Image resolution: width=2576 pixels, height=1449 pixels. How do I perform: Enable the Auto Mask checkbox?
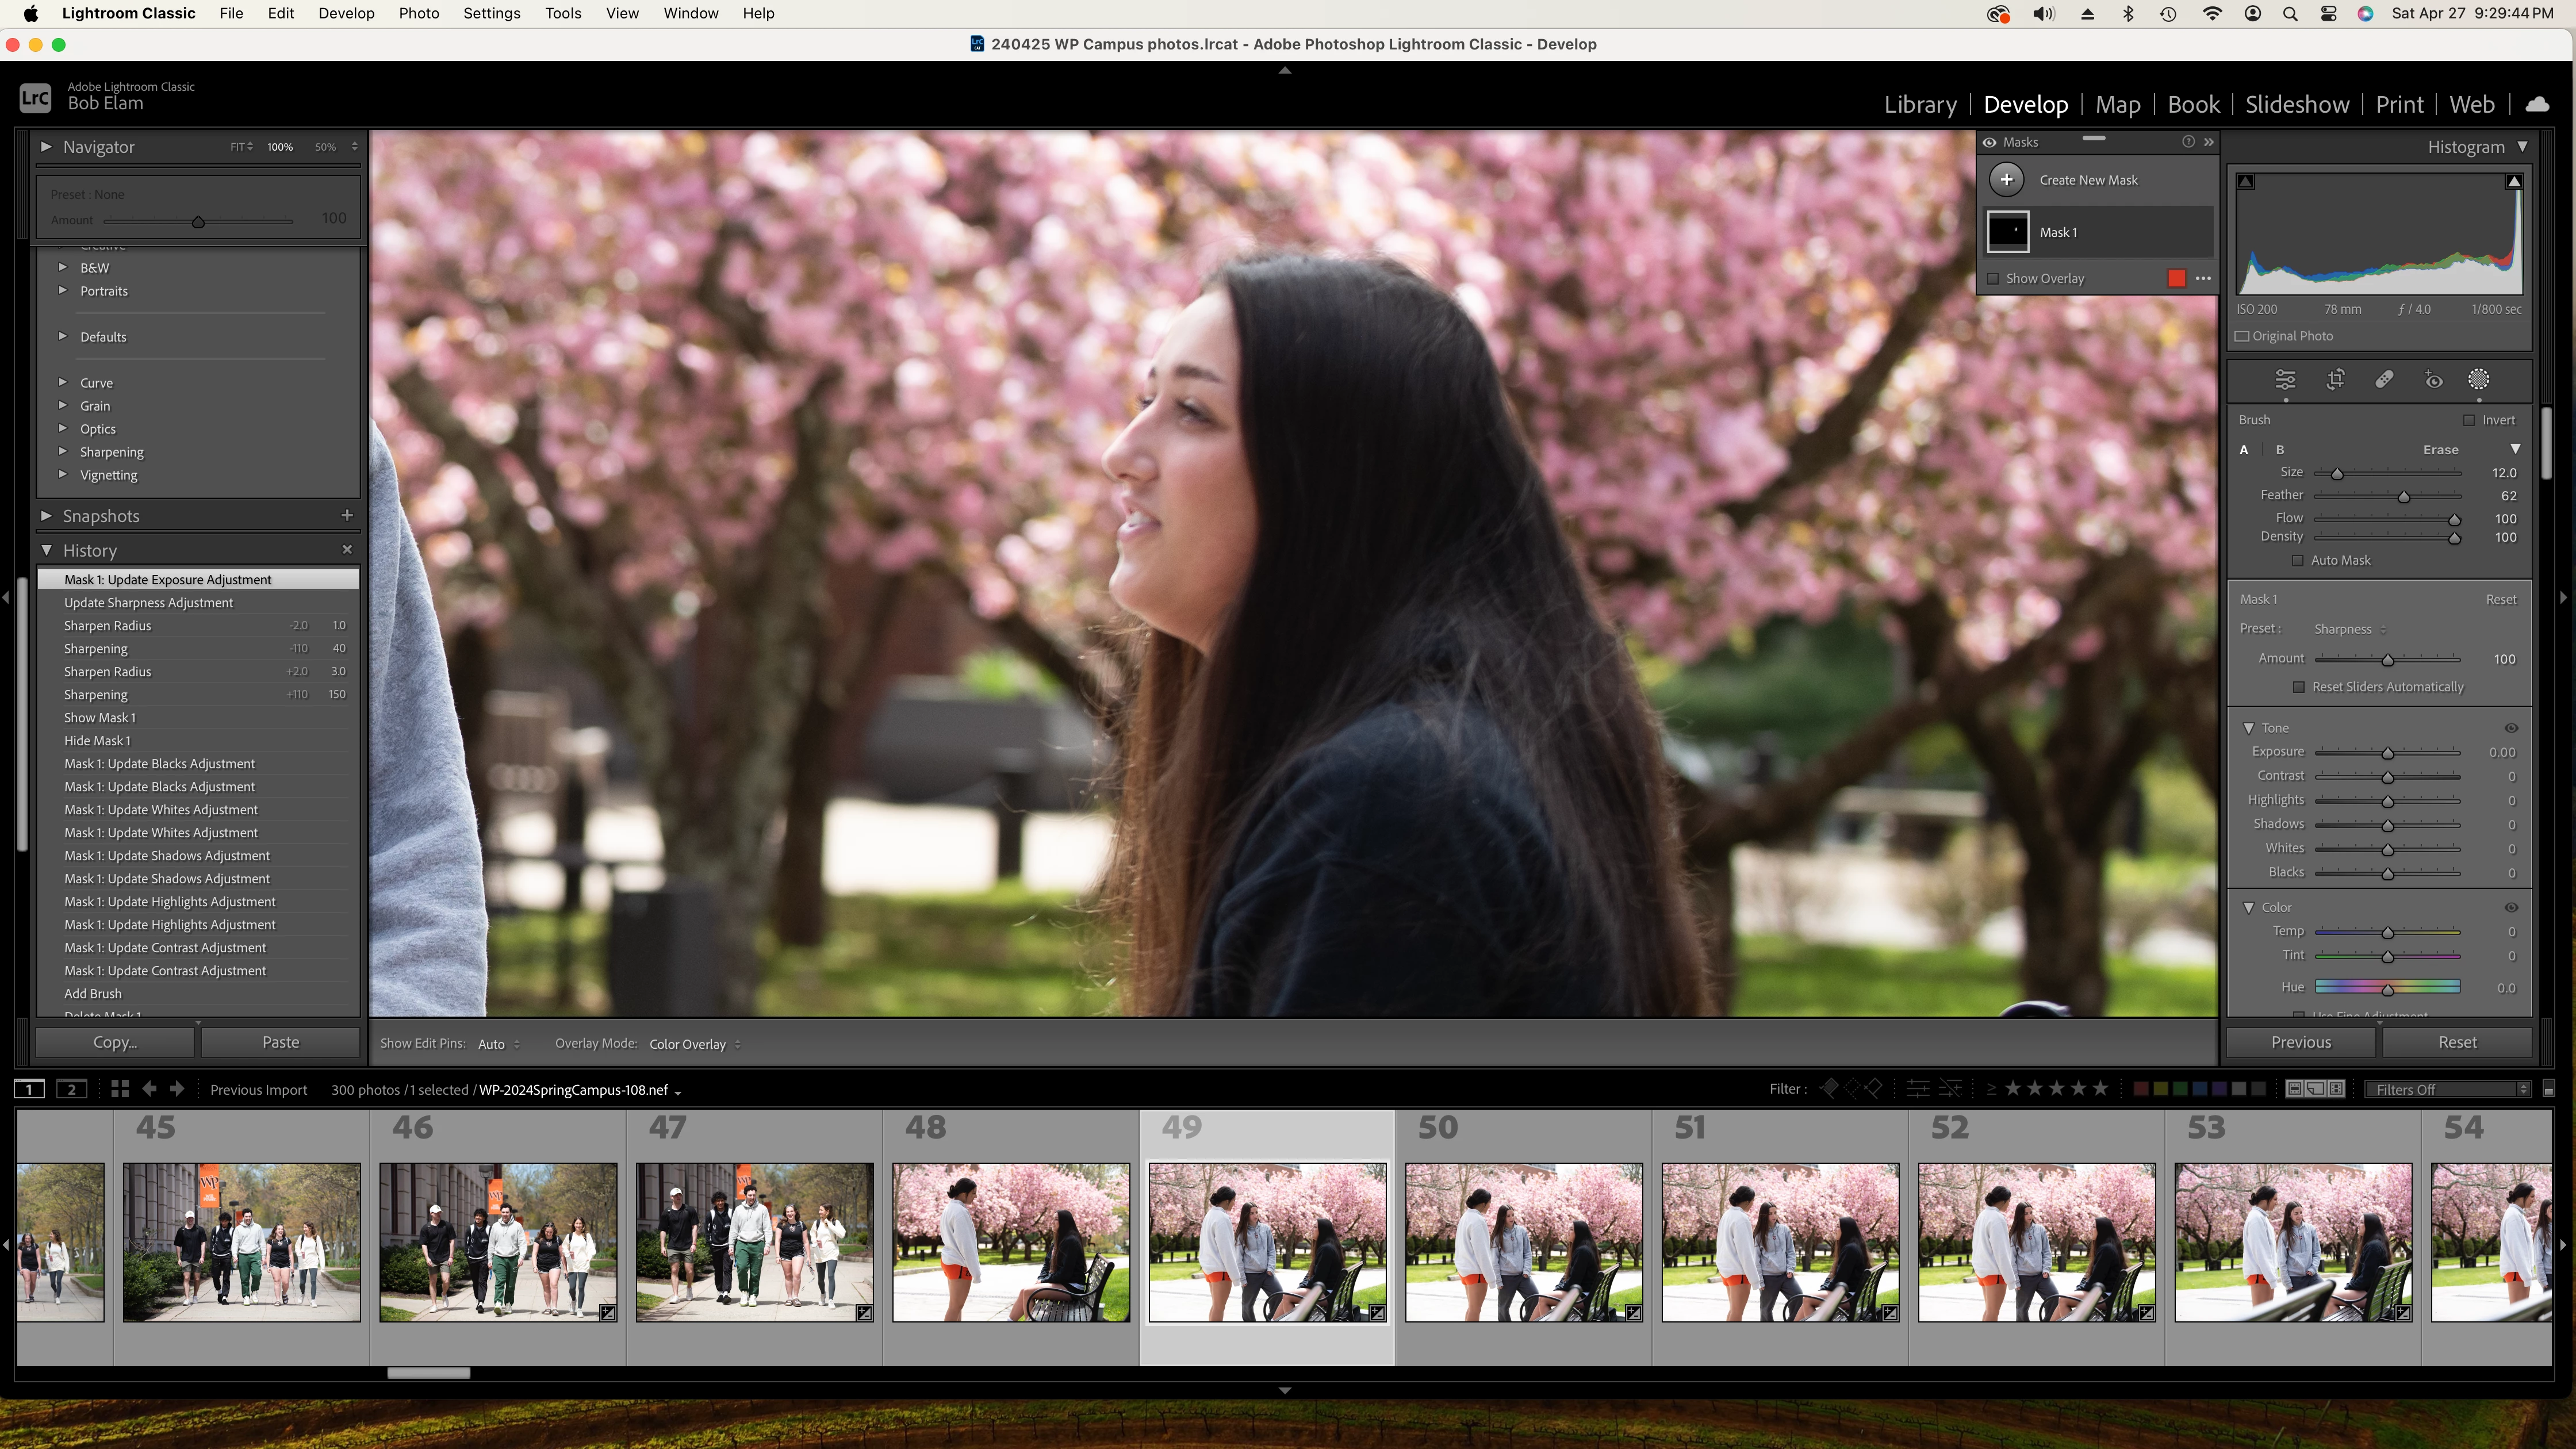tap(2298, 561)
